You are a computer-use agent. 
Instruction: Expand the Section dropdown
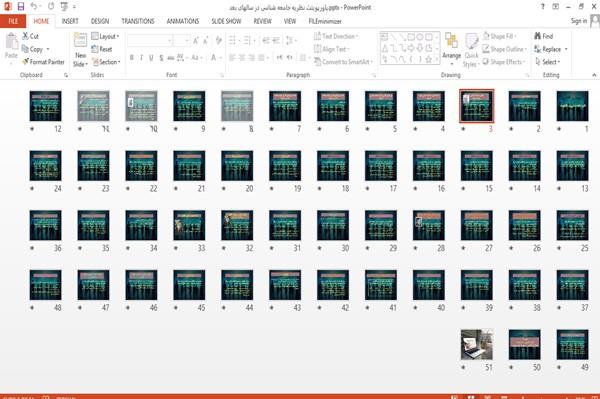pyautogui.click(x=106, y=62)
